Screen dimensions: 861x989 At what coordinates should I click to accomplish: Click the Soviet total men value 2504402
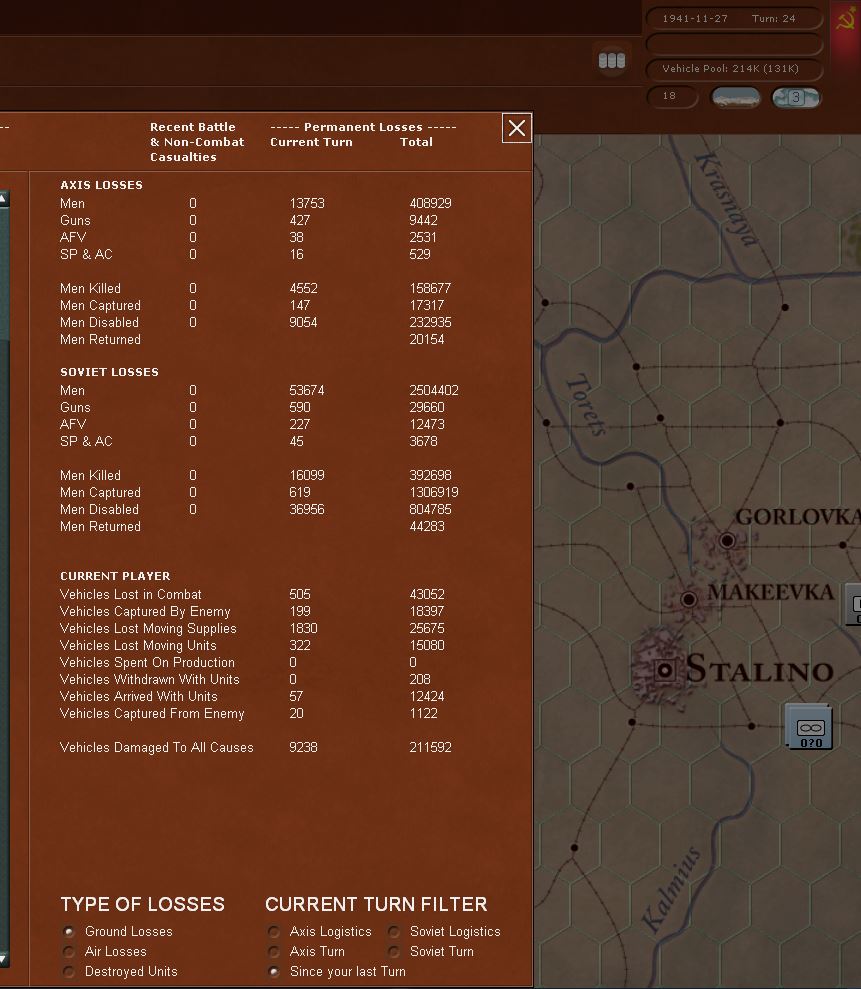click(x=434, y=391)
